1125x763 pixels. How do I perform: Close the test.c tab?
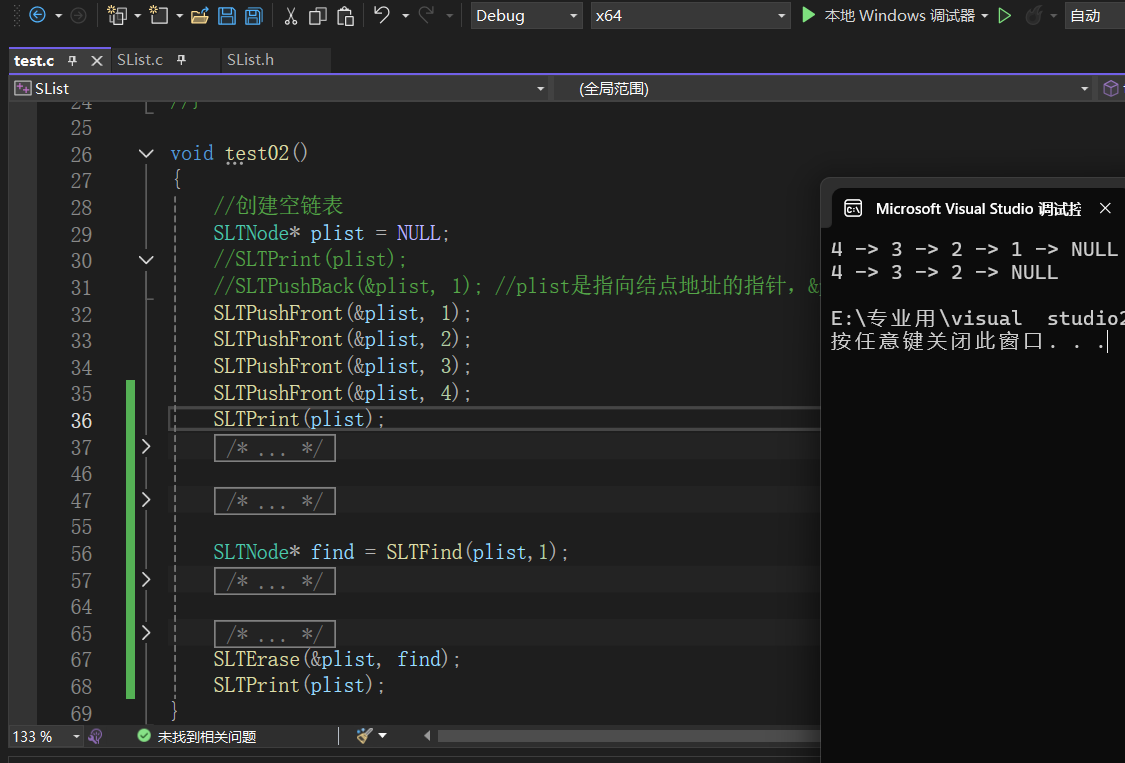tap(97, 61)
